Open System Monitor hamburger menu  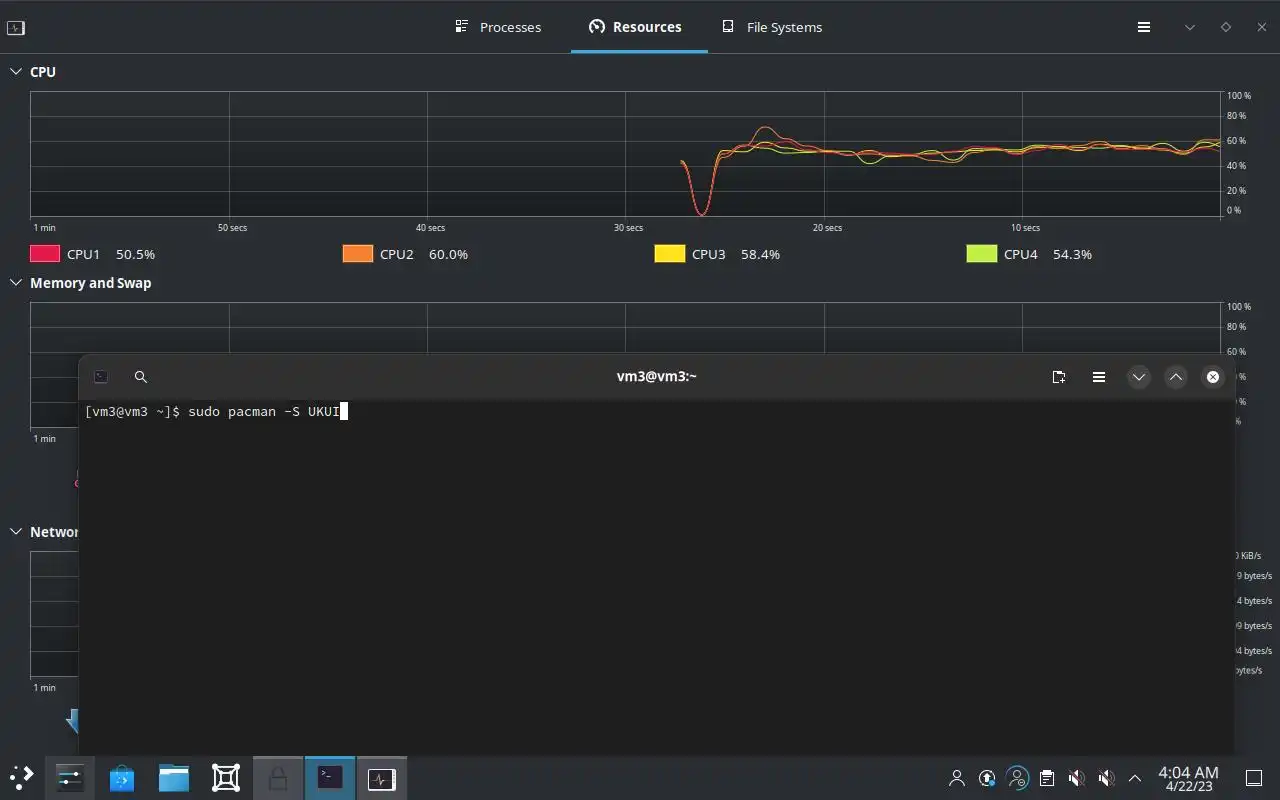click(1144, 27)
